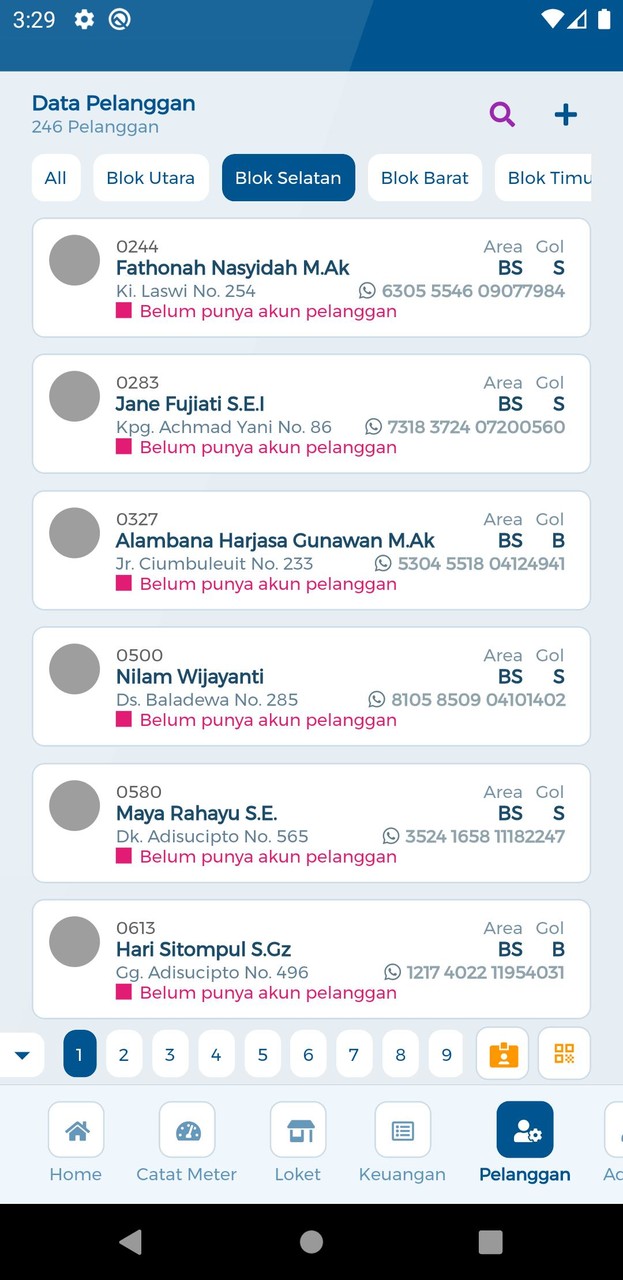Open the QR code scanner icon
The width and height of the screenshot is (623, 1280).
(x=564, y=1053)
